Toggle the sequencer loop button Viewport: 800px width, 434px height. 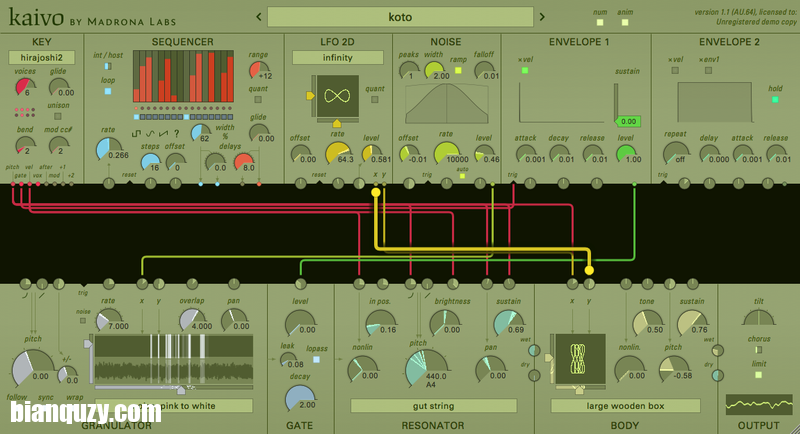(108, 91)
